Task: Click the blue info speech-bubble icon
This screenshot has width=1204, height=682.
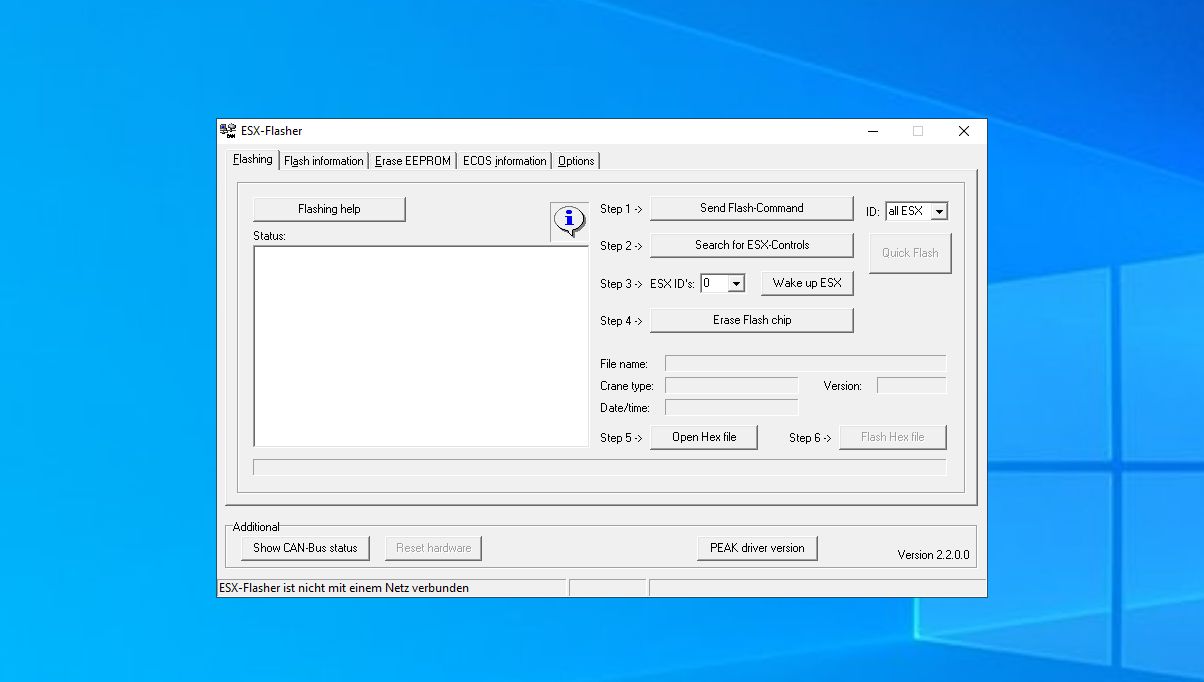Action: click(569, 220)
